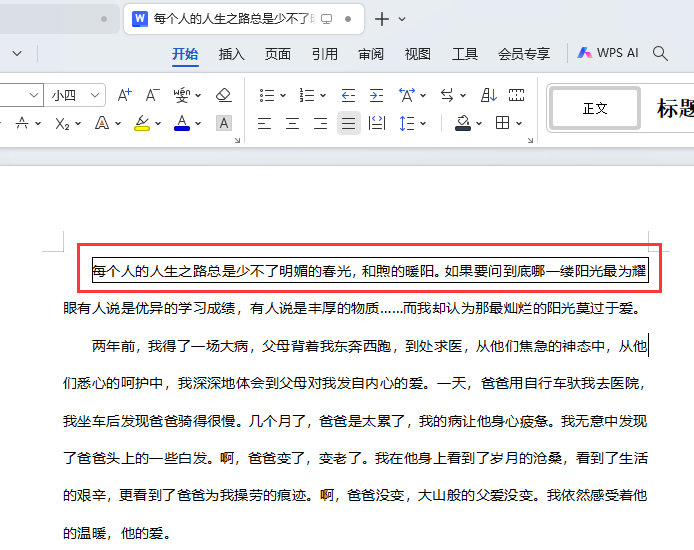694x550 pixels.
Task: Expand bullet list style dropdown
Action: click(283, 96)
